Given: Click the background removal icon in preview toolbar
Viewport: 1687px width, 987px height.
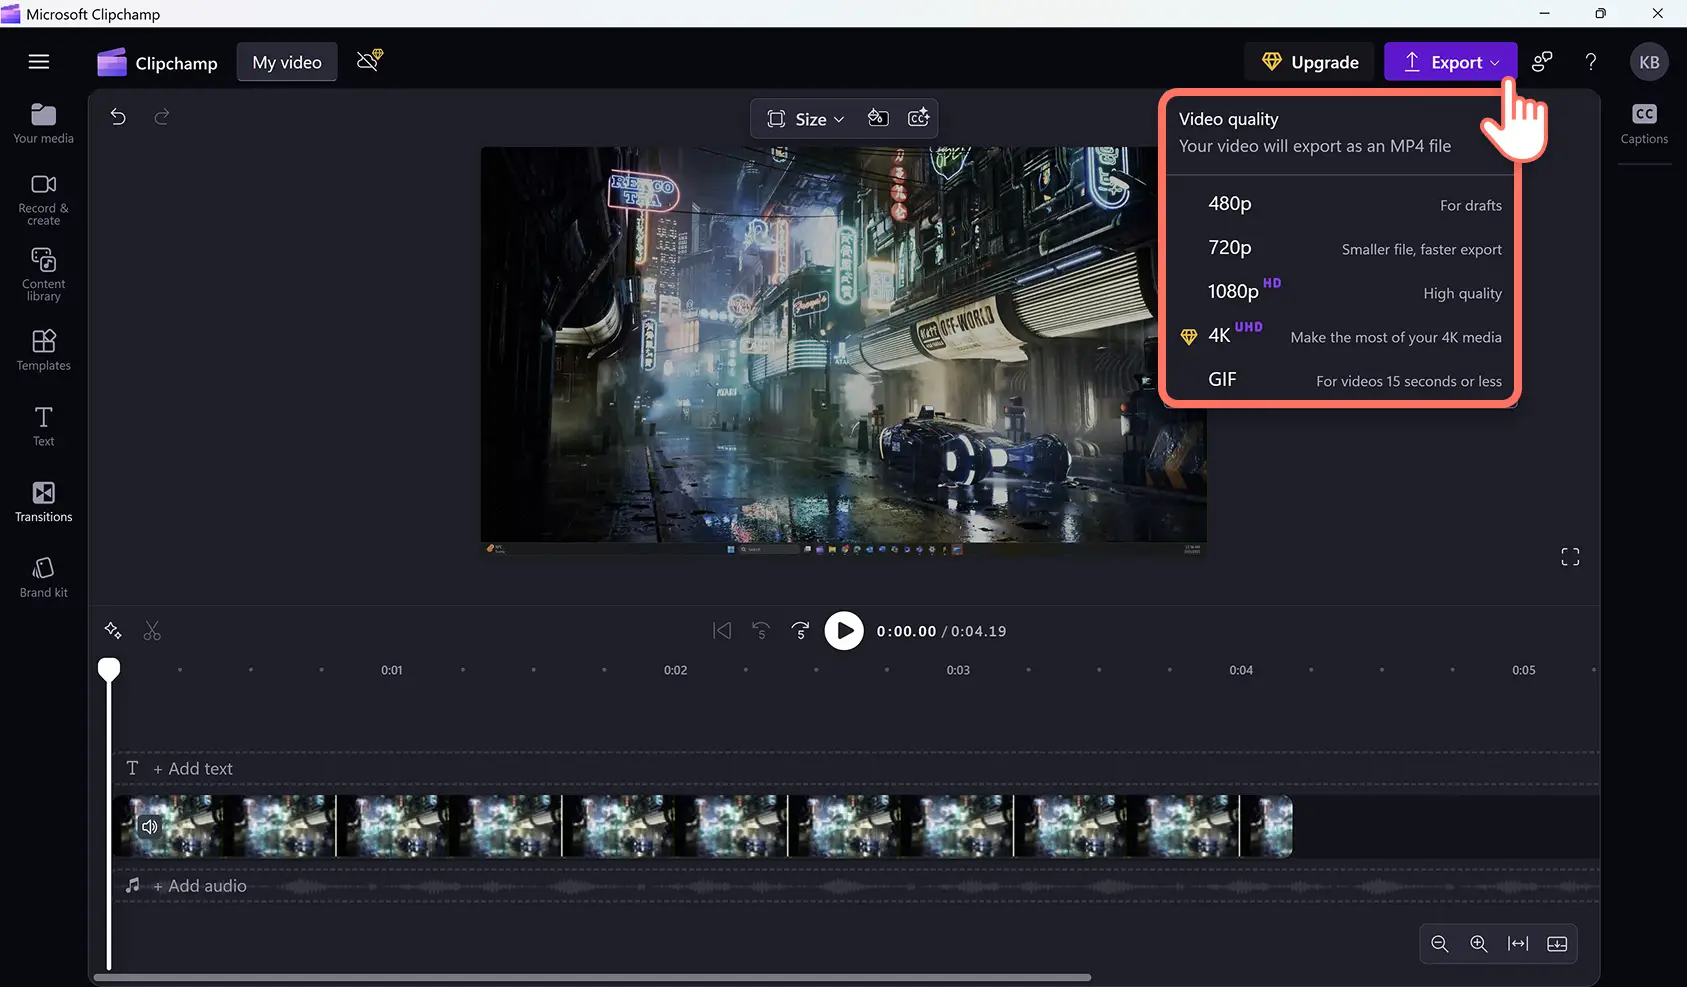Looking at the screenshot, I should tap(877, 118).
